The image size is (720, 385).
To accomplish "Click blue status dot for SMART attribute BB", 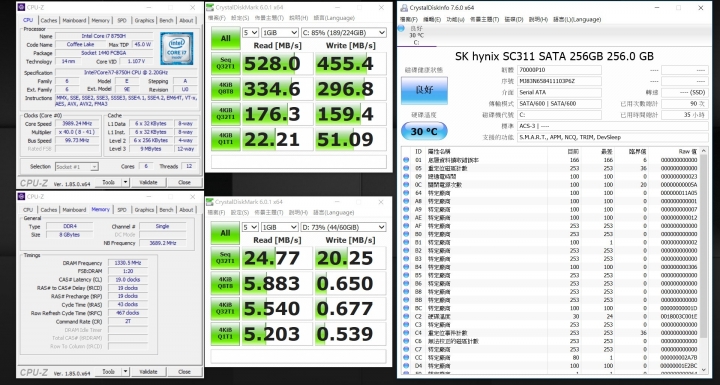I will (406, 300).
